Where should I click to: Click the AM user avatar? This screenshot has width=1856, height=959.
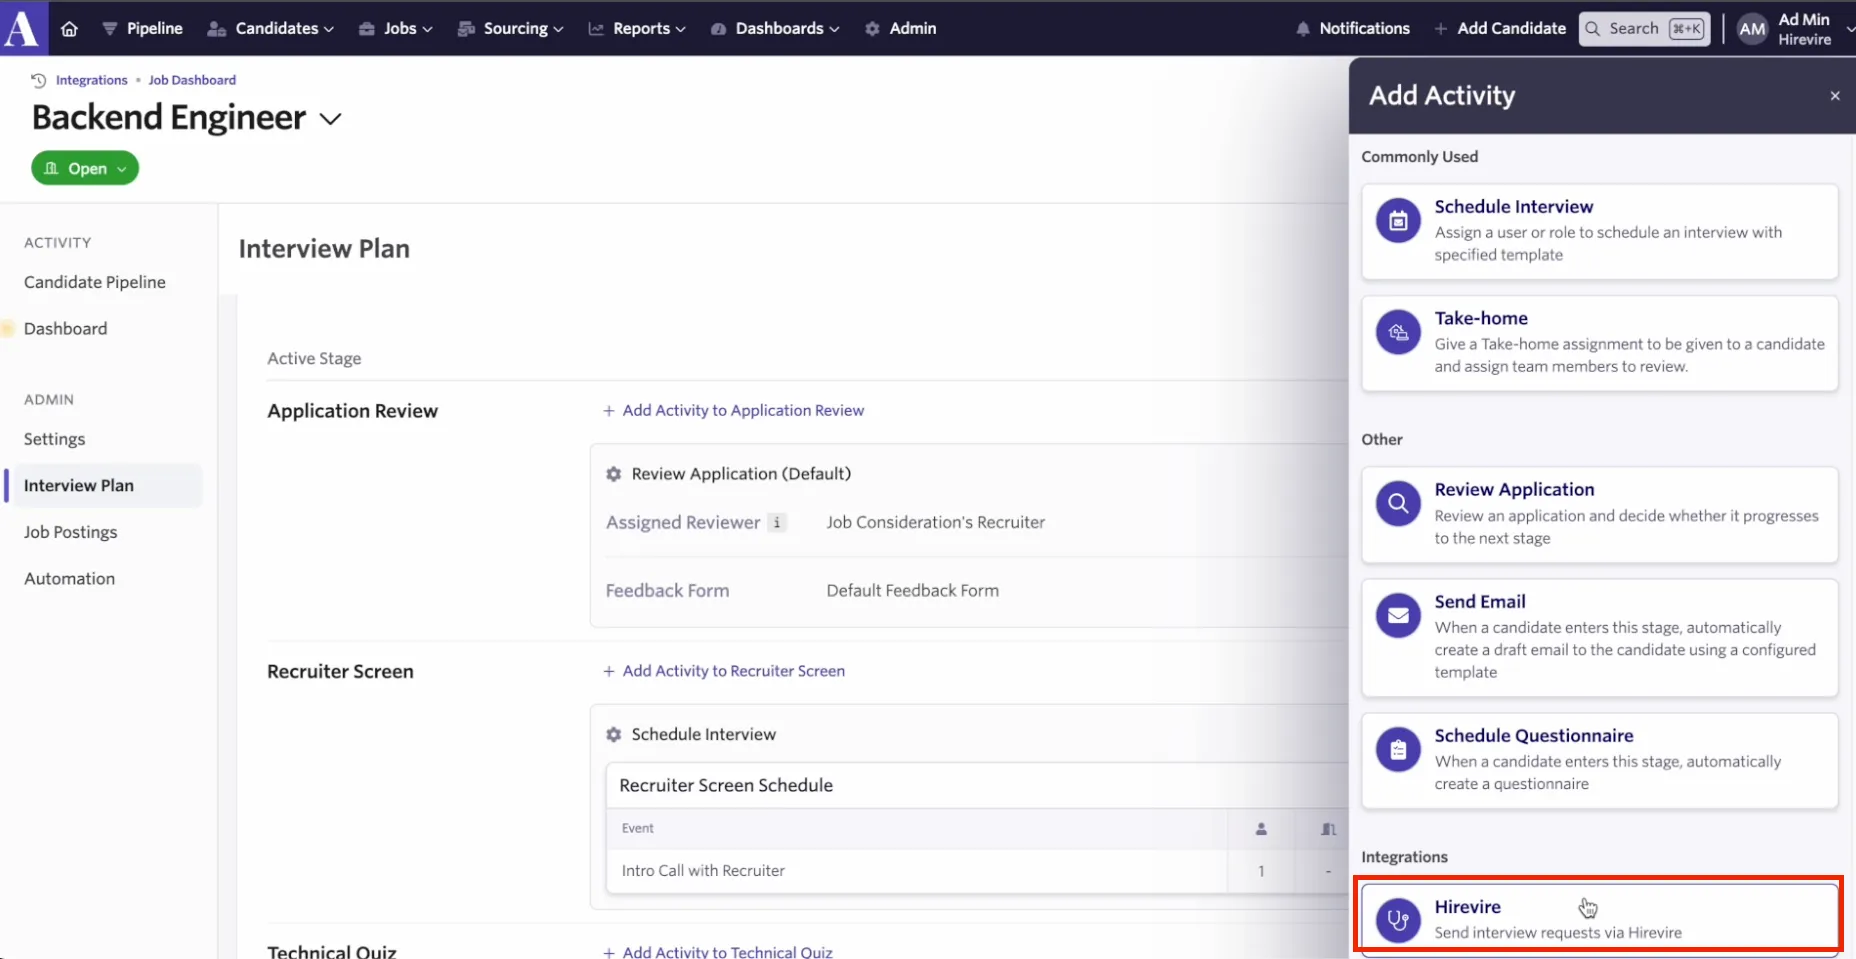click(1752, 29)
